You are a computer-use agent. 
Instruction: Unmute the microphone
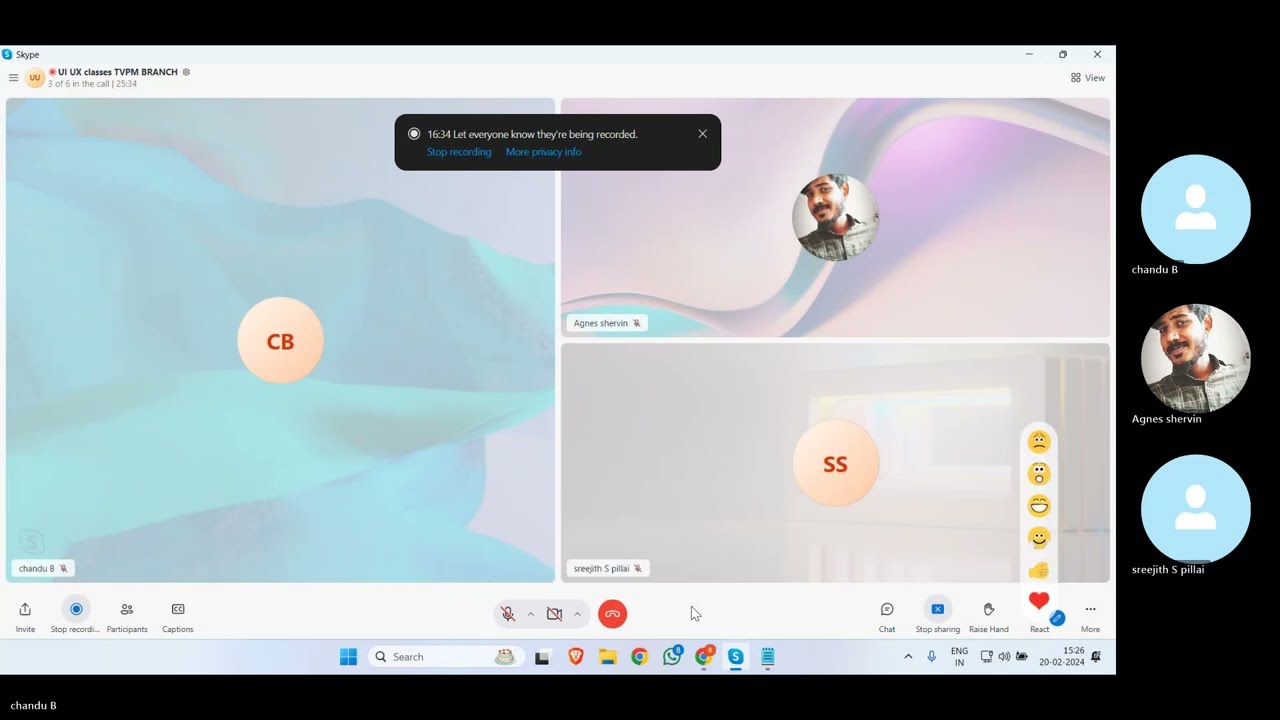tap(508, 614)
